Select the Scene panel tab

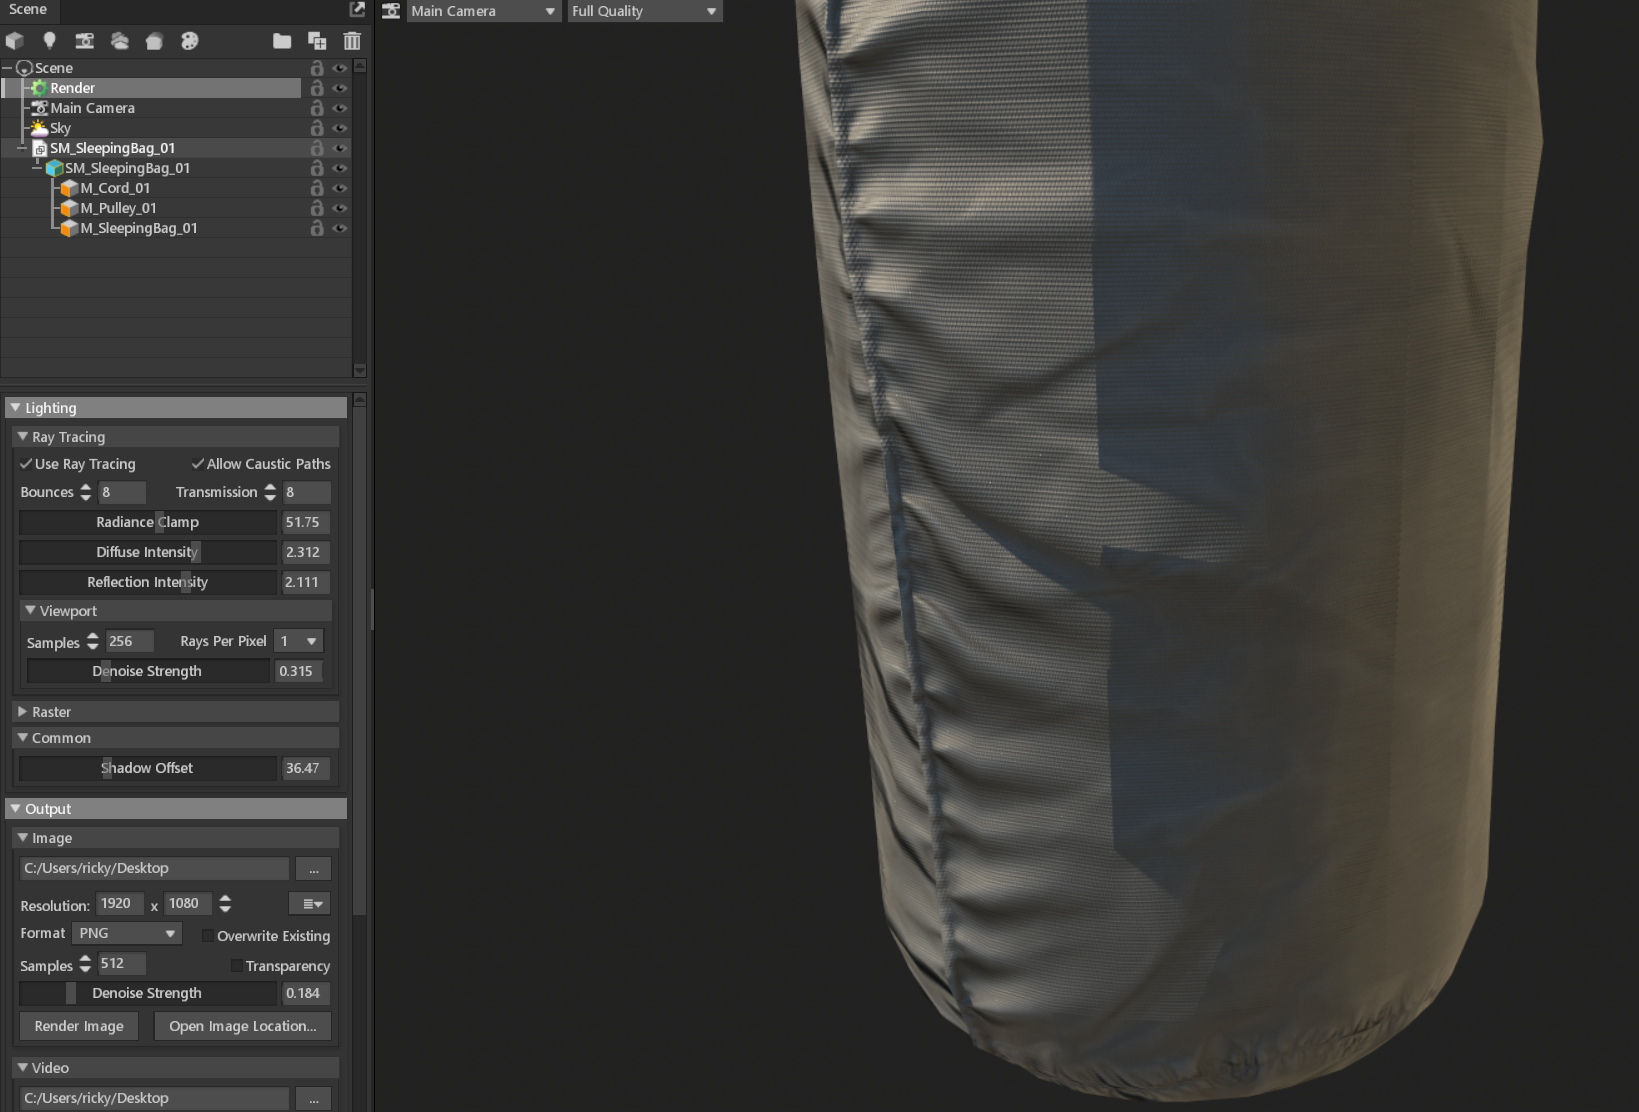[28, 9]
